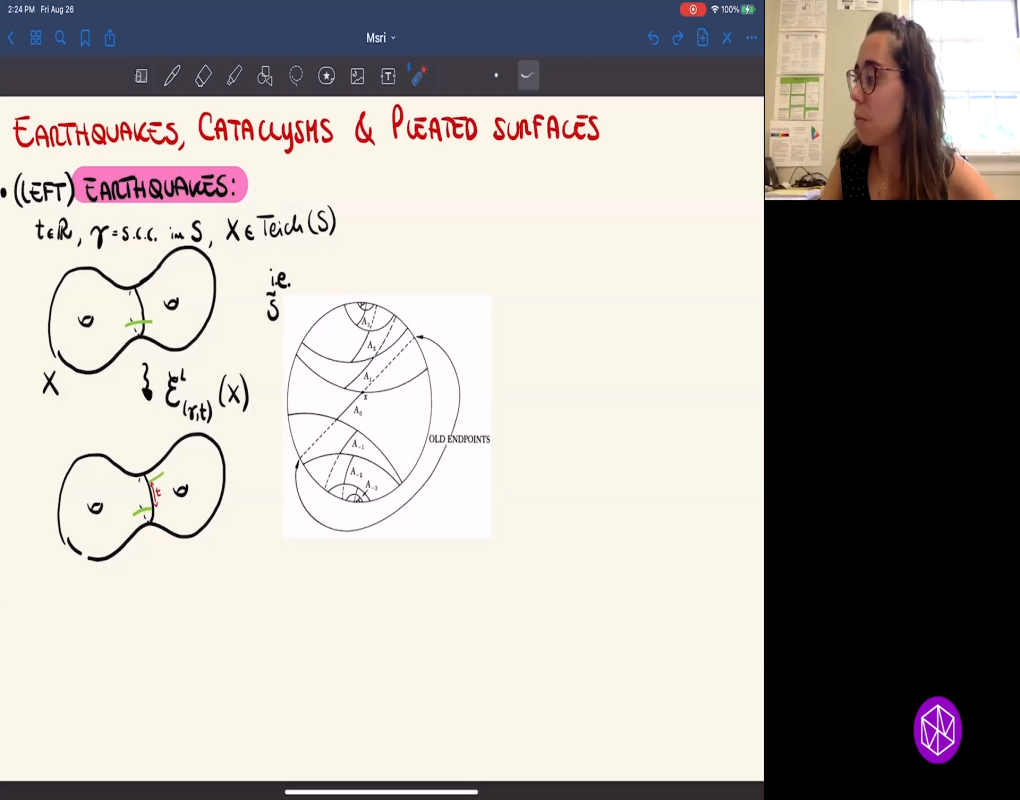This screenshot has width=1020, height=800.
Task: Select the Pen tool
Action: click(172, 76)
